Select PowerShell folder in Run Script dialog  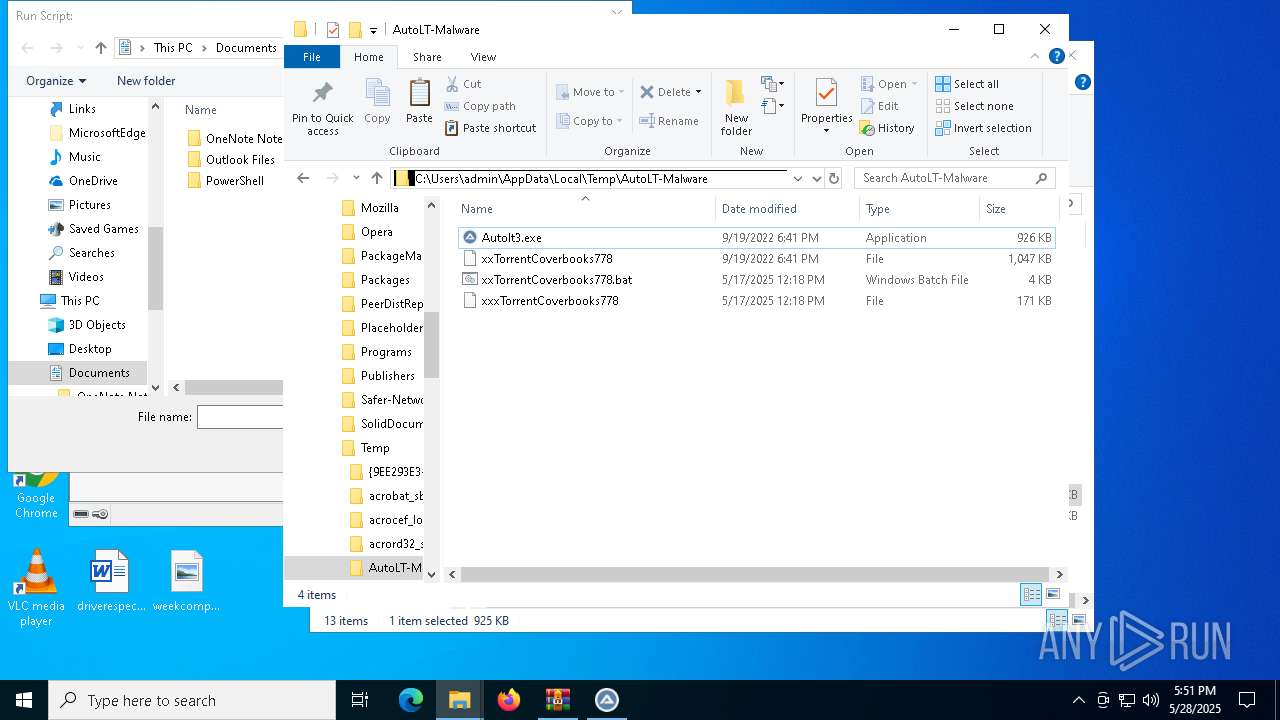click(x=233, y=181)
